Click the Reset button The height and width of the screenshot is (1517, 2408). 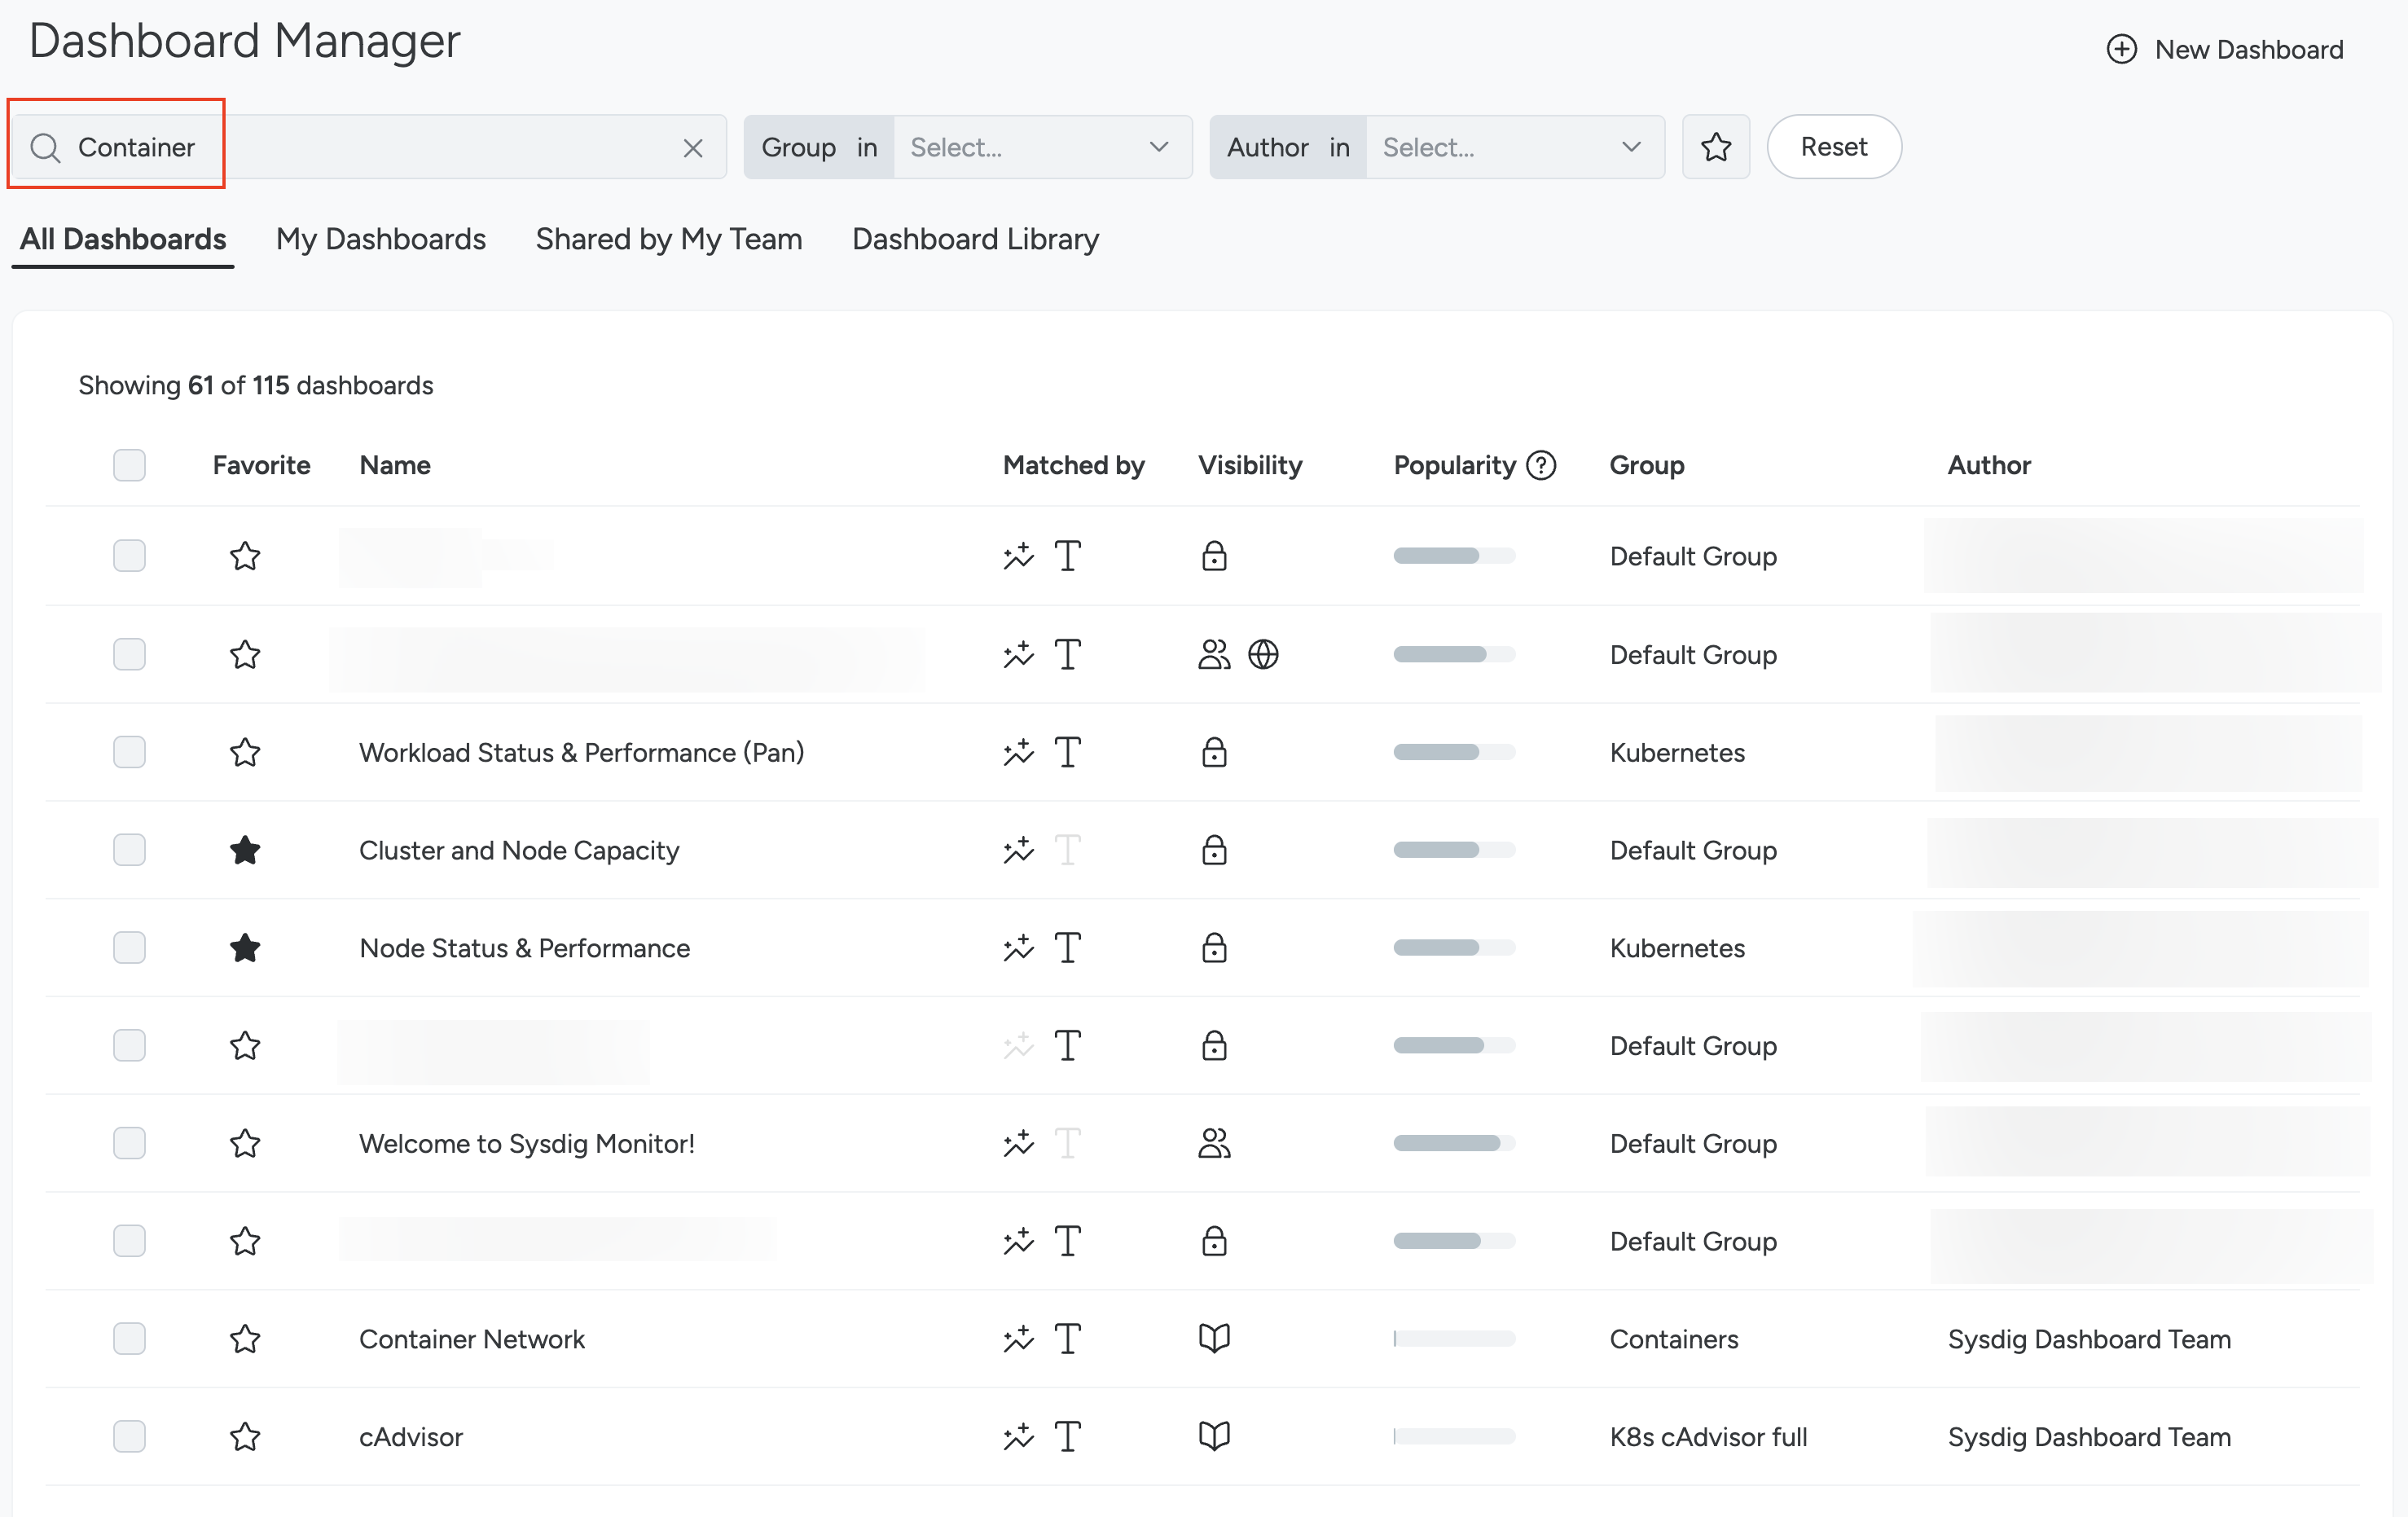tap(1834, 147)
